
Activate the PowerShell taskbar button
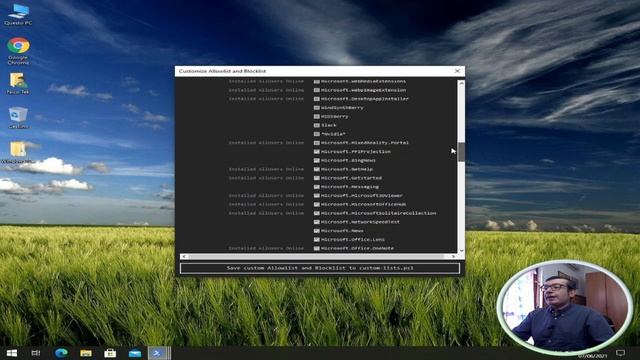[158, 353]
